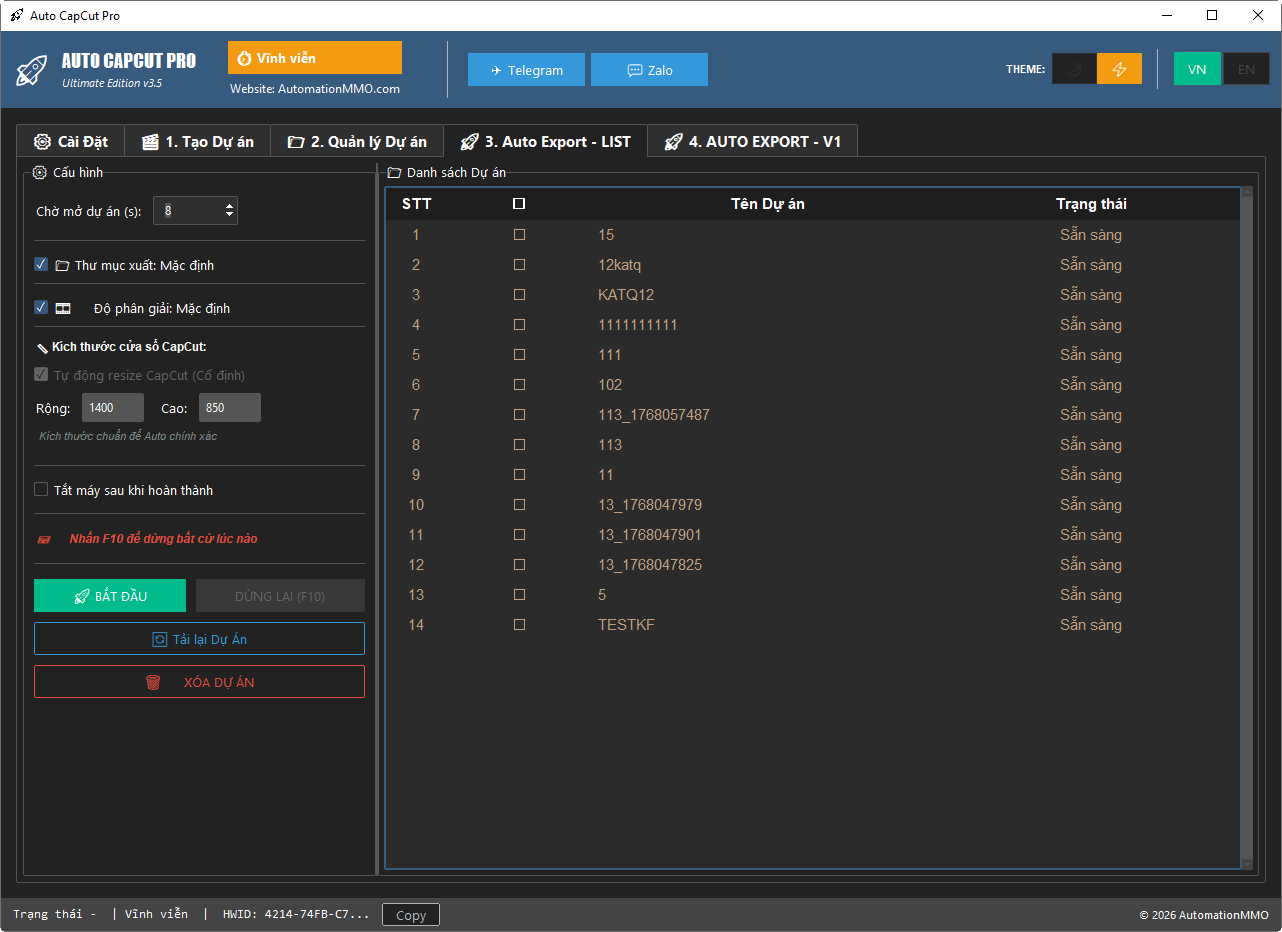Open the Telegram channel button
The width and height of the screenshot is (1282, 932).
tap(526, 70)
